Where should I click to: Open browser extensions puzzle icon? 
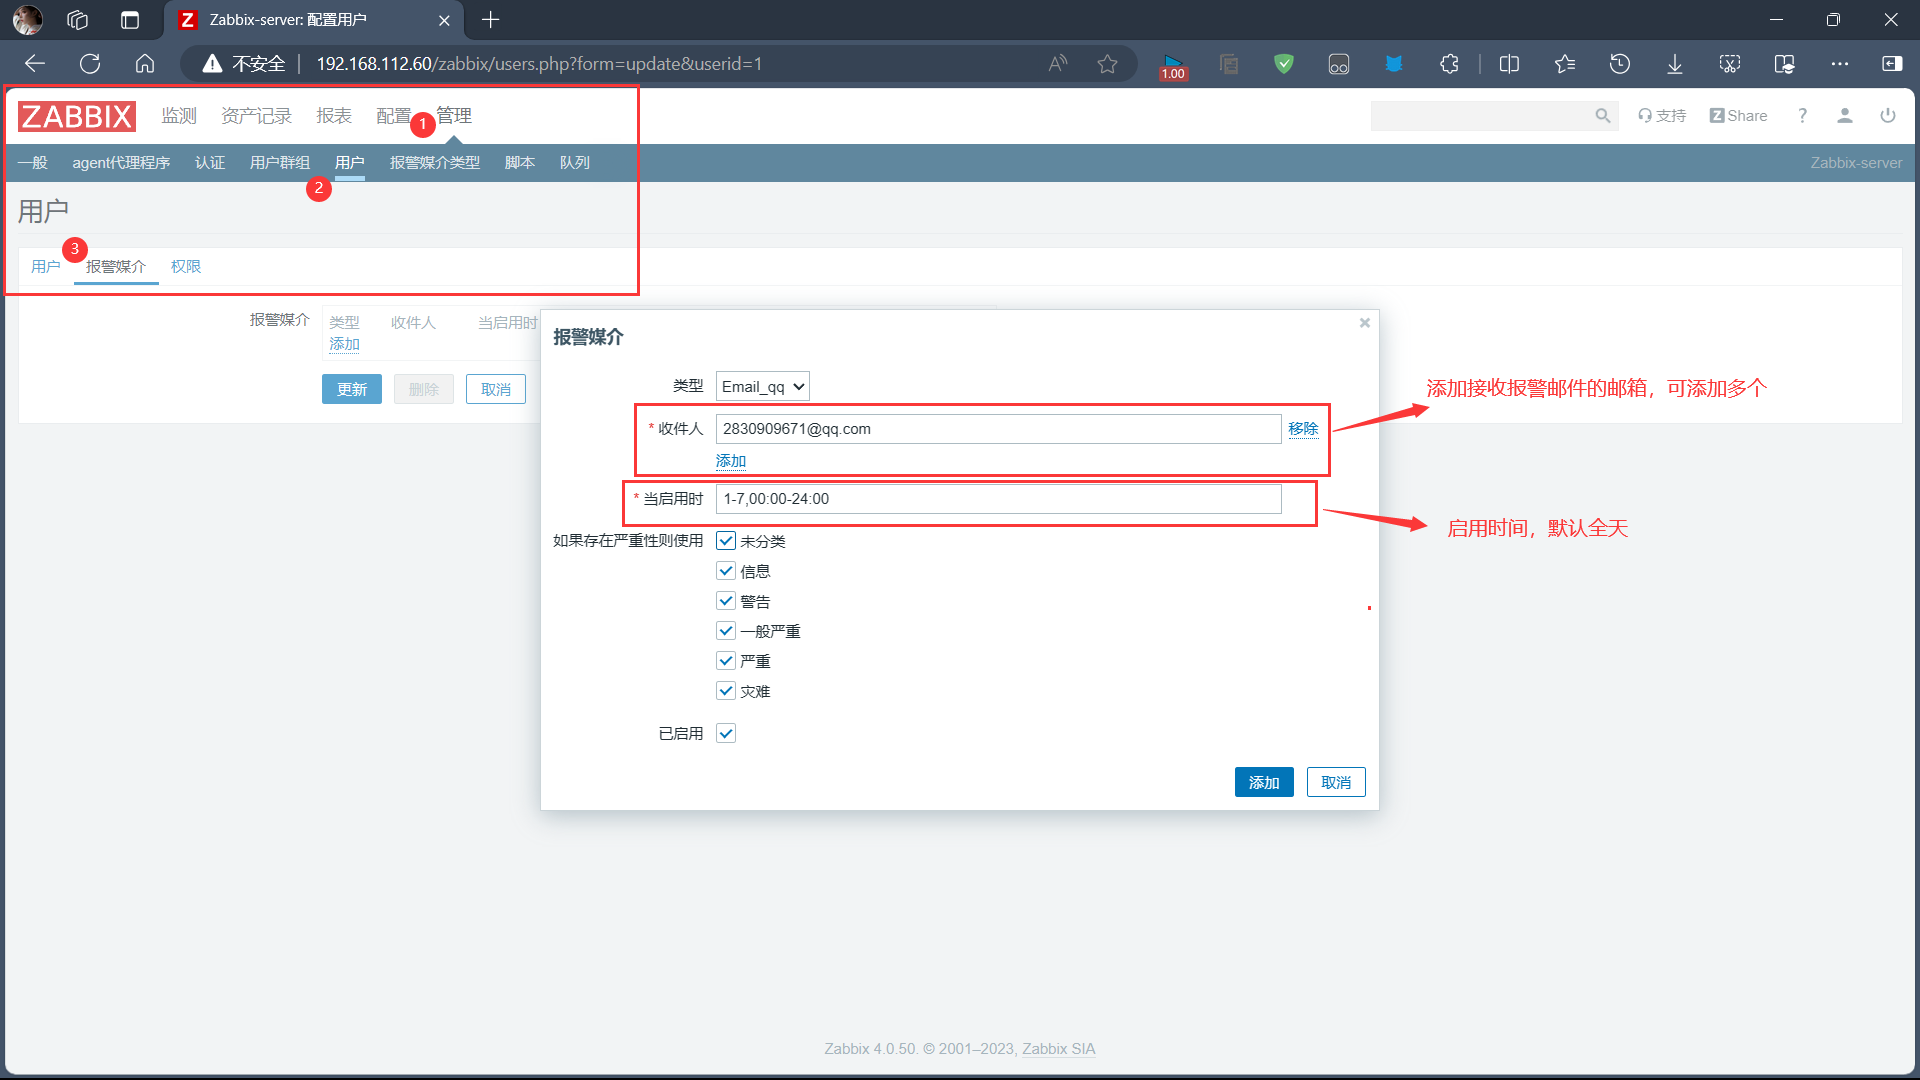[x=1449, y=64]
